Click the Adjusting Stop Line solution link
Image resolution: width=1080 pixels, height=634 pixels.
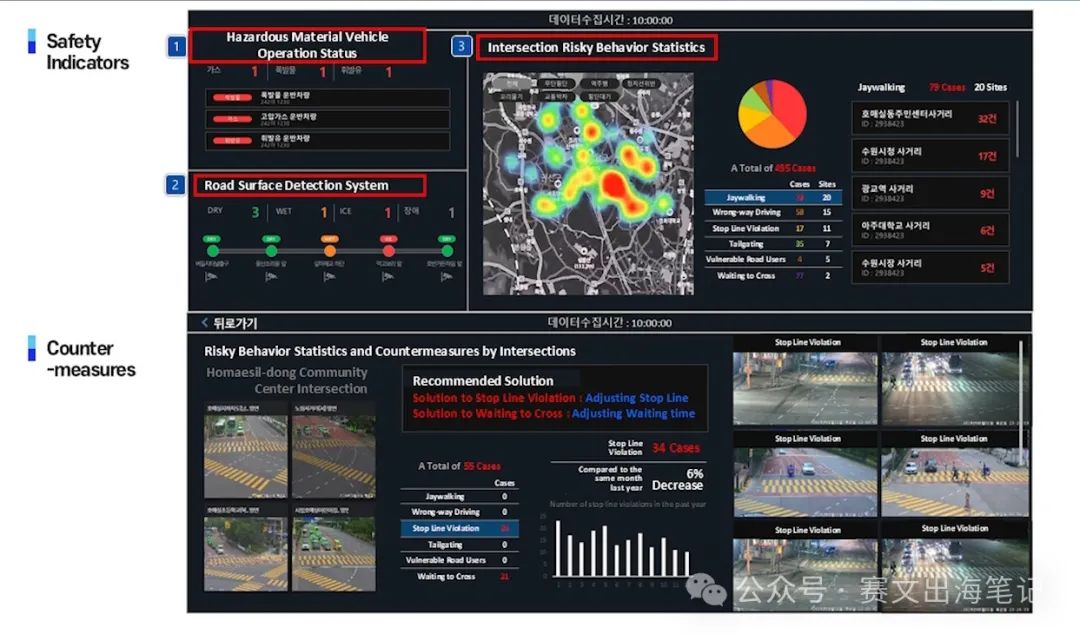[x=636, y=398]
